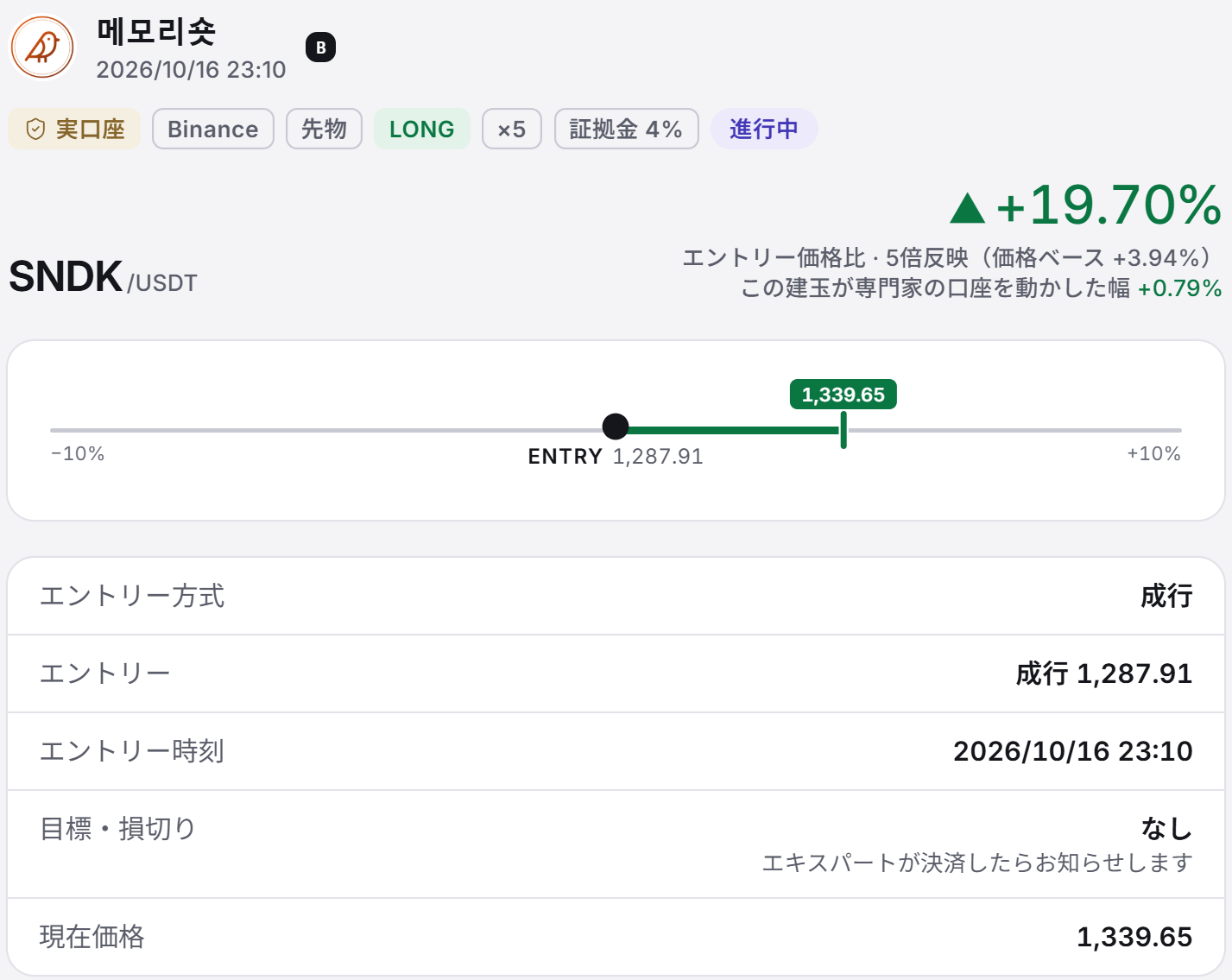The height and width of the screenshot is (980, 1232).
Task: Click the エキスパートが決済したらお知らせします note
Action: 977,862
